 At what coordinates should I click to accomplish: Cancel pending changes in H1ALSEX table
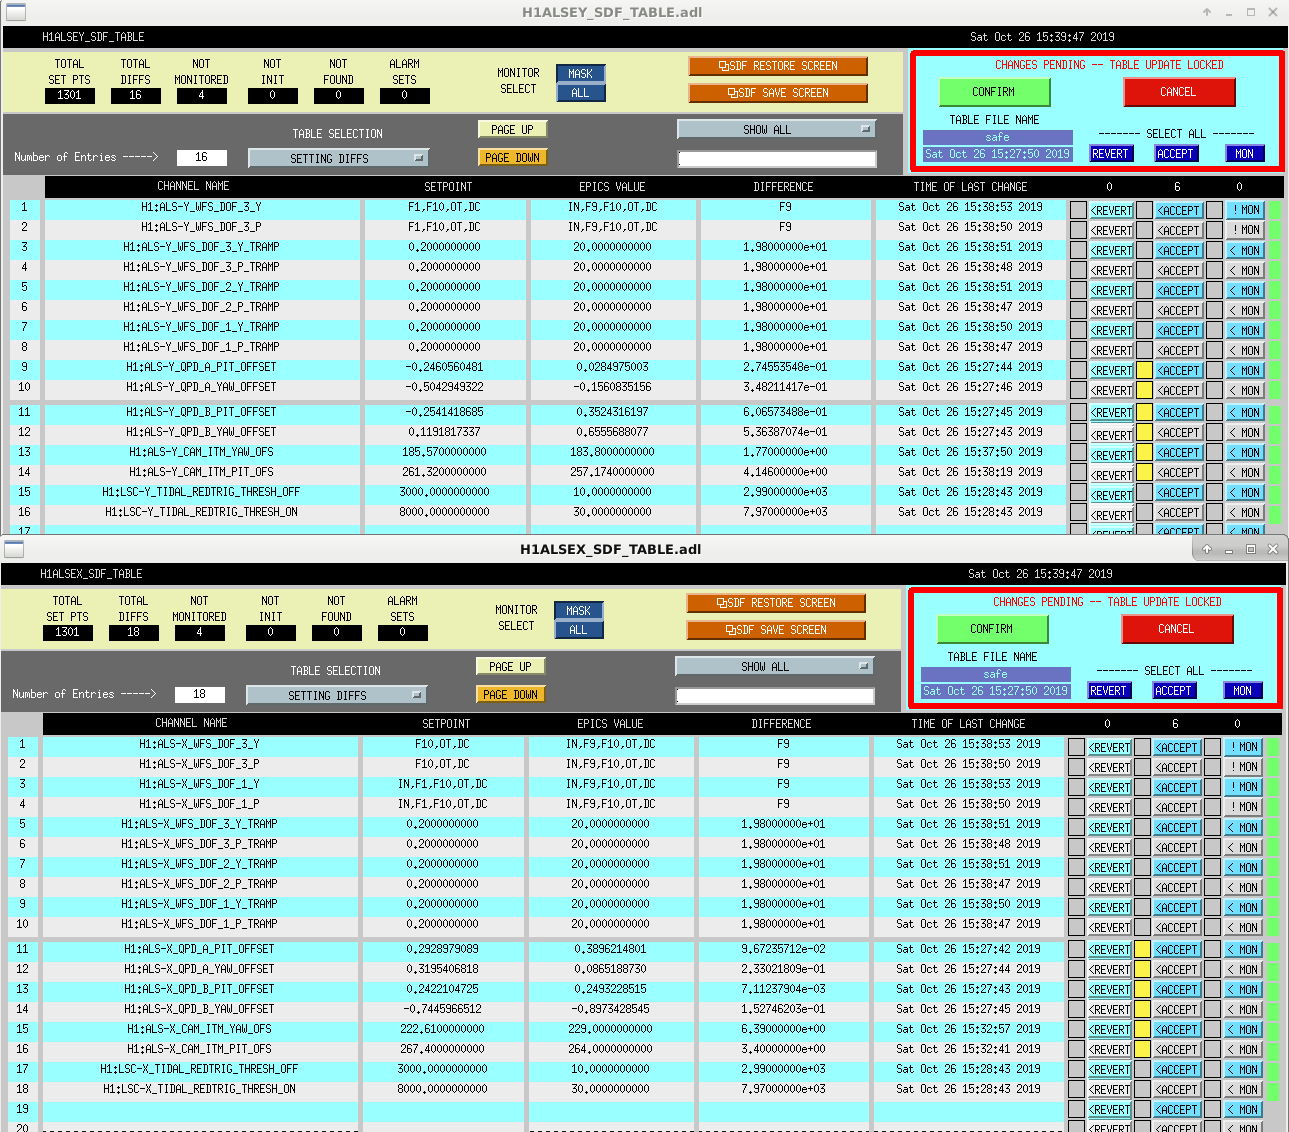click(1177, 629)
